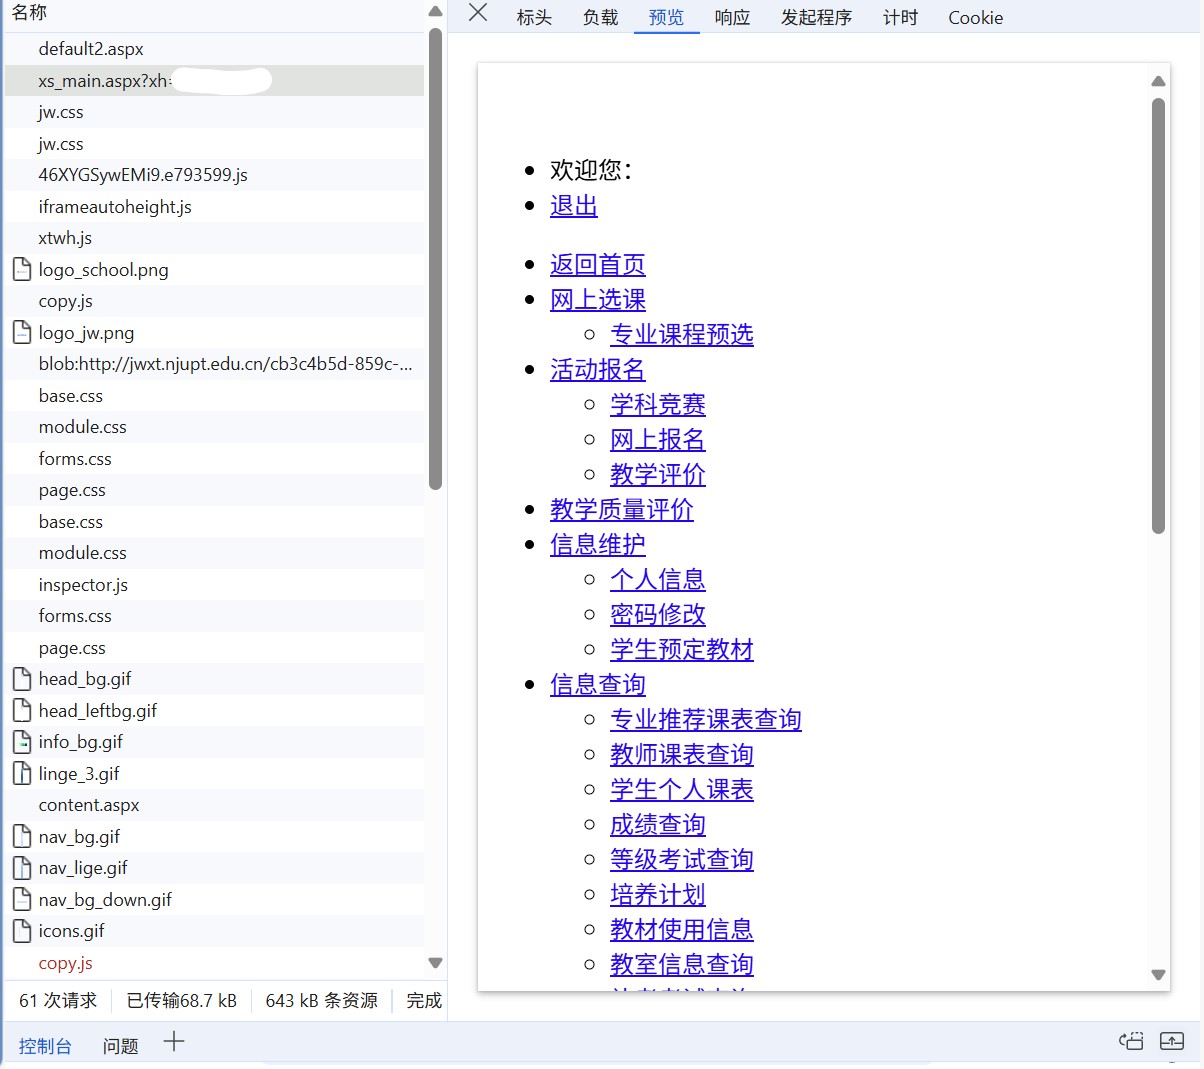The width and height of the screenshot is (1204, 1069).
Task: Click the 退出 link
Action: point(574,206)
